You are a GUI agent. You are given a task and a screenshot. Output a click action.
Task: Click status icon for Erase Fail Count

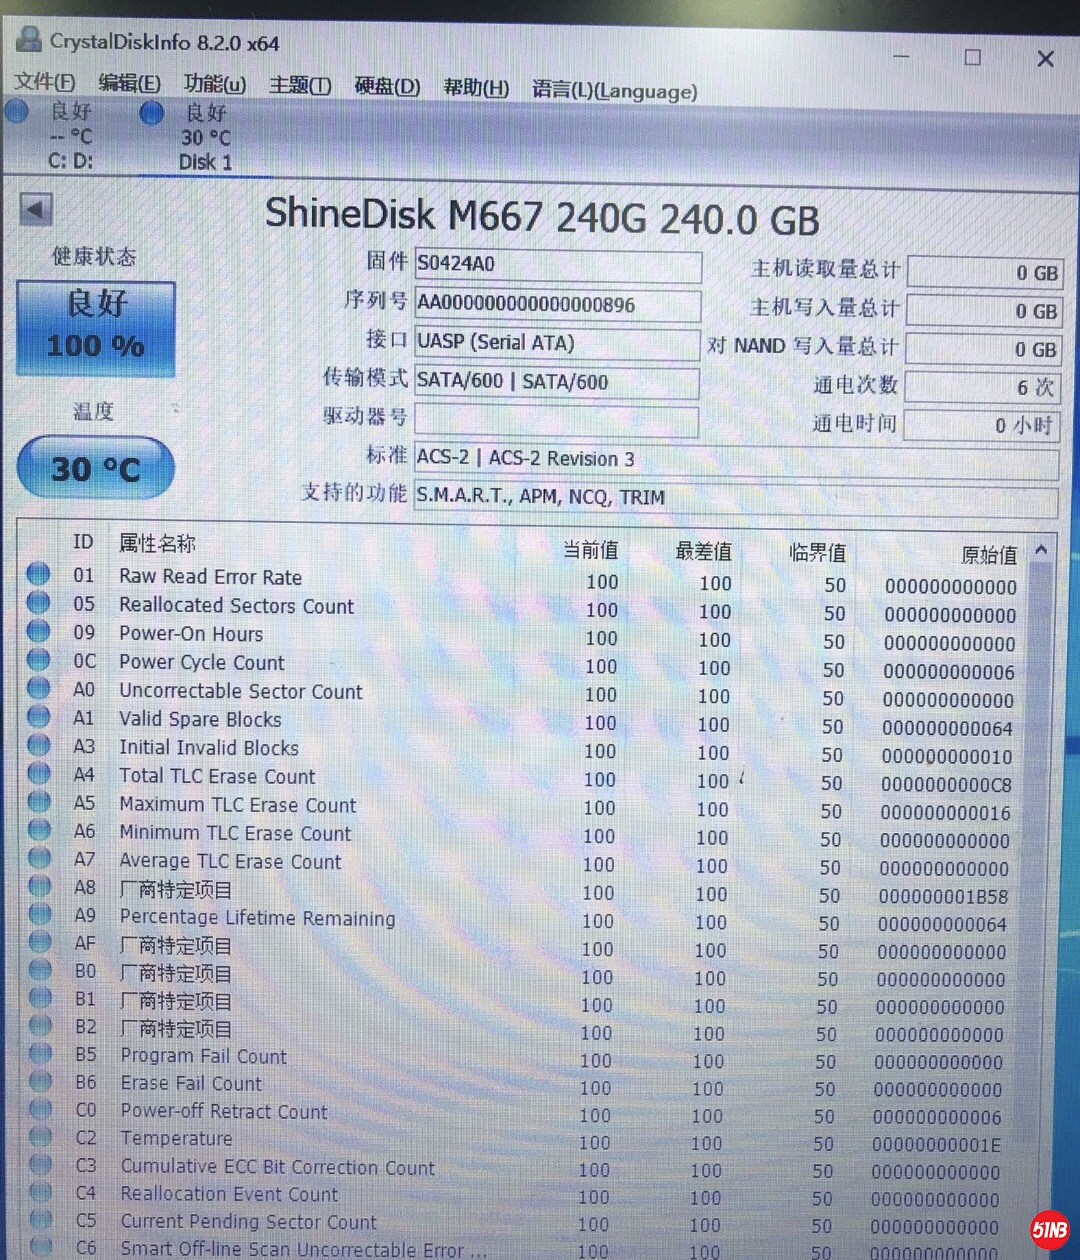pos(40,1080)
